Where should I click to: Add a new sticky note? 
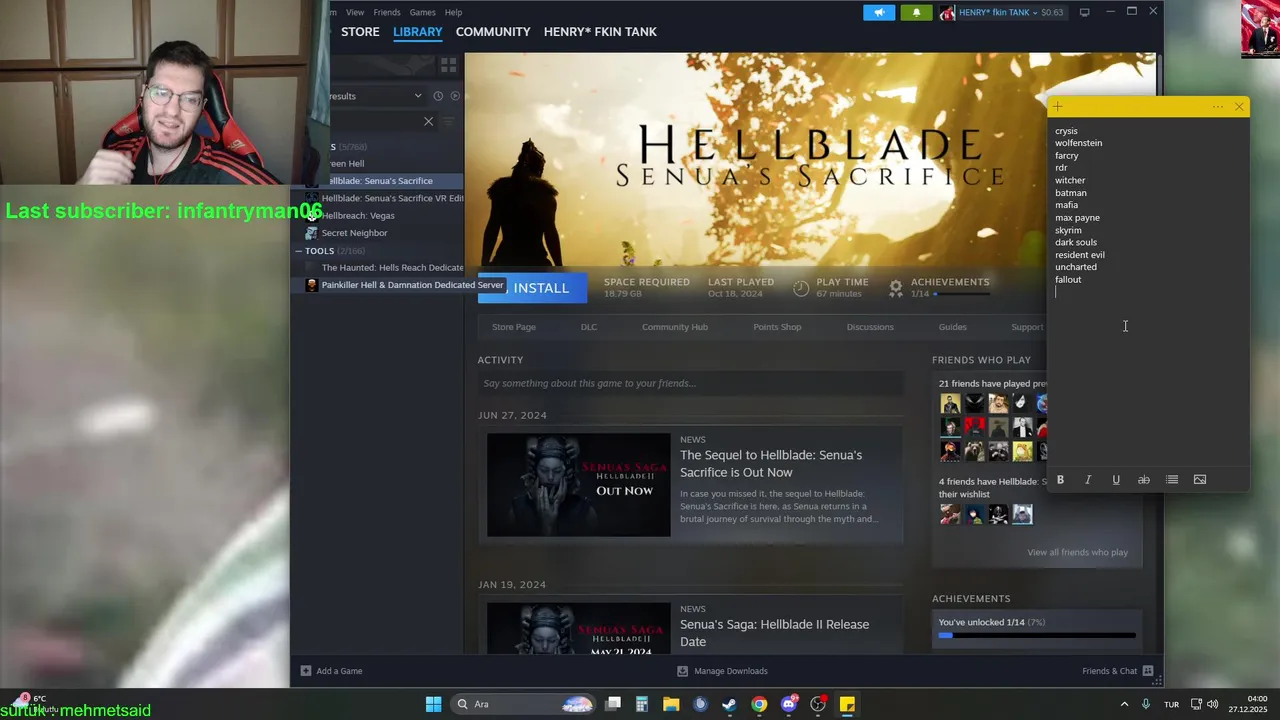[1058, 107]
